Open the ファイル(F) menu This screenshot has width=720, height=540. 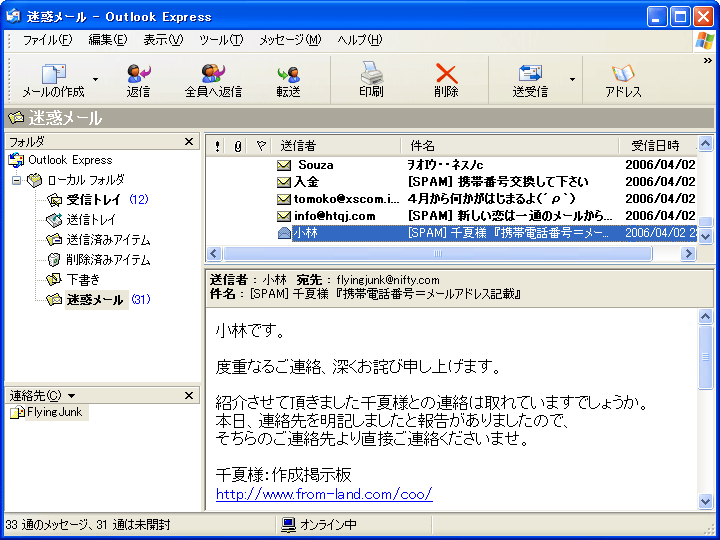tap(47, 40)
